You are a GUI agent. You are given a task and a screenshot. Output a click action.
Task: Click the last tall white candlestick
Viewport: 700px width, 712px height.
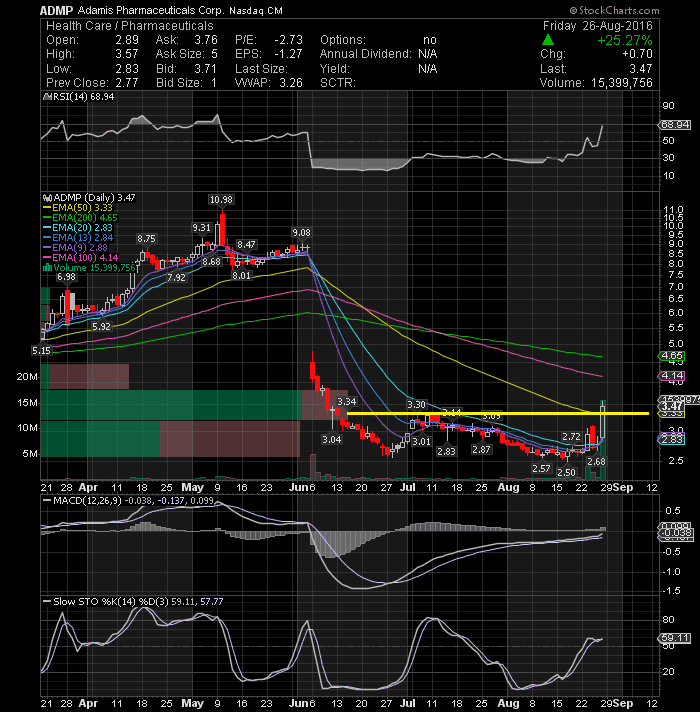603,422
